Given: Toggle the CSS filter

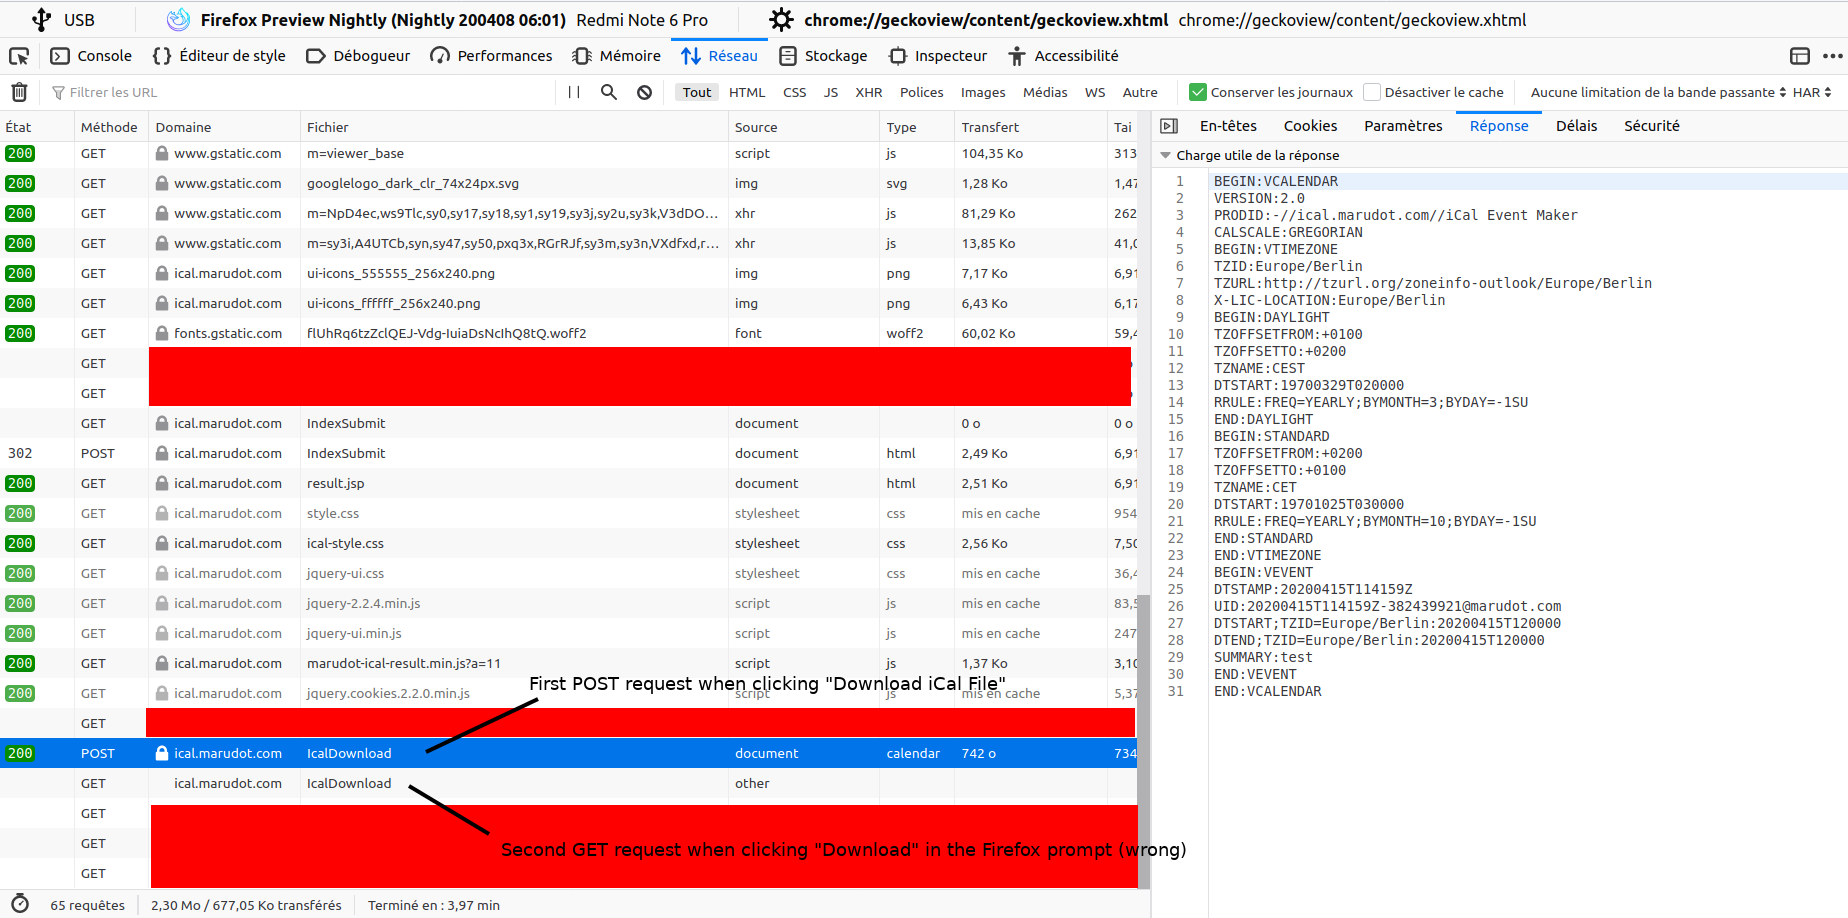Looking at the screenshot, I should point(794,92).
